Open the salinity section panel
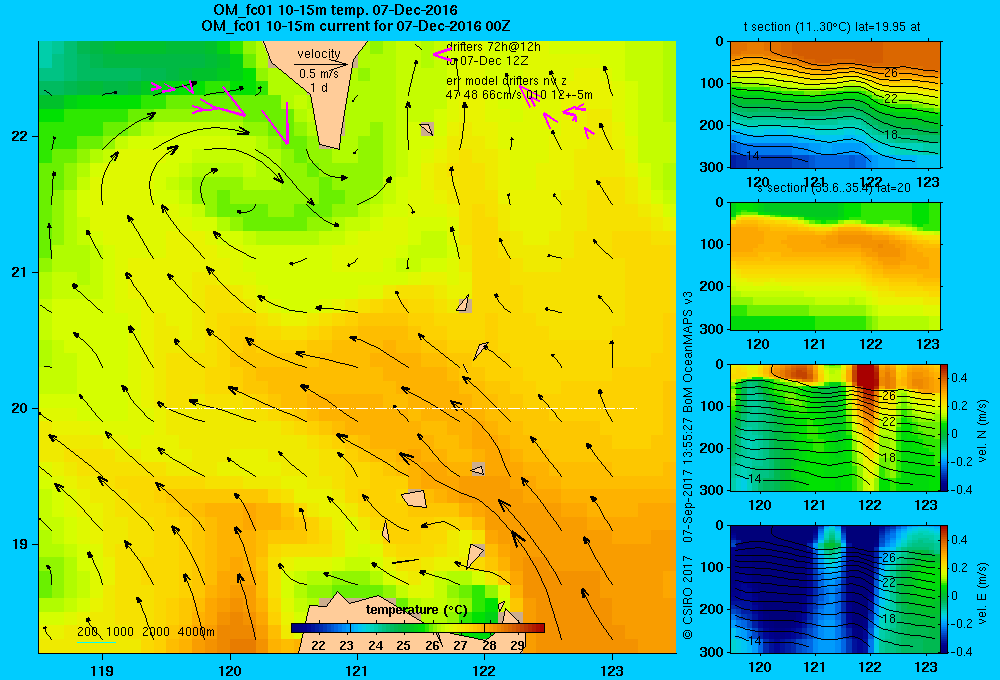Image resolution: width=1000 pixels, height=680 pixels. point(835,266)
